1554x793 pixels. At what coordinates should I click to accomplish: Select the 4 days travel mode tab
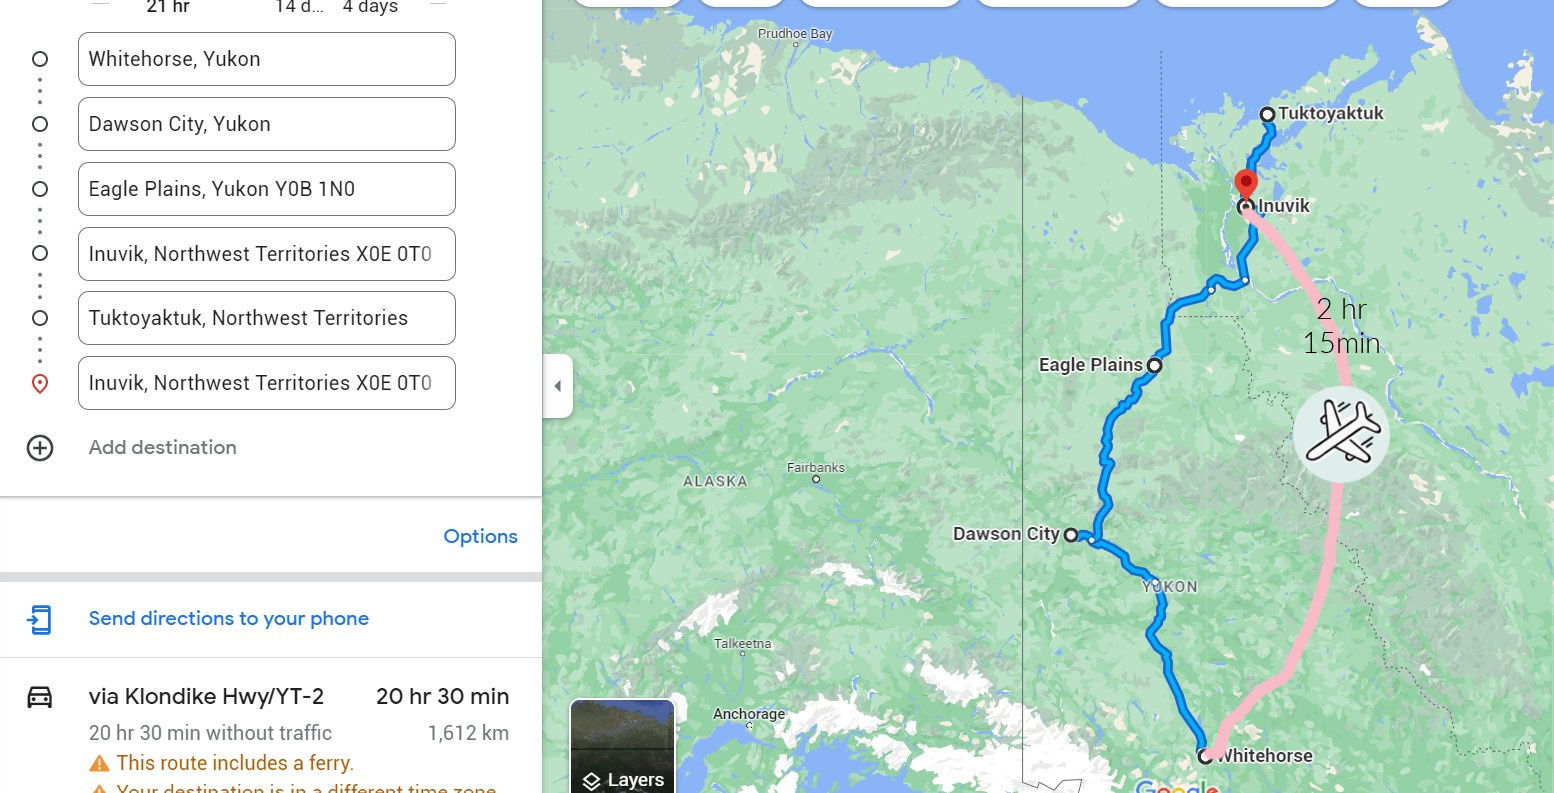click(370, 7)
